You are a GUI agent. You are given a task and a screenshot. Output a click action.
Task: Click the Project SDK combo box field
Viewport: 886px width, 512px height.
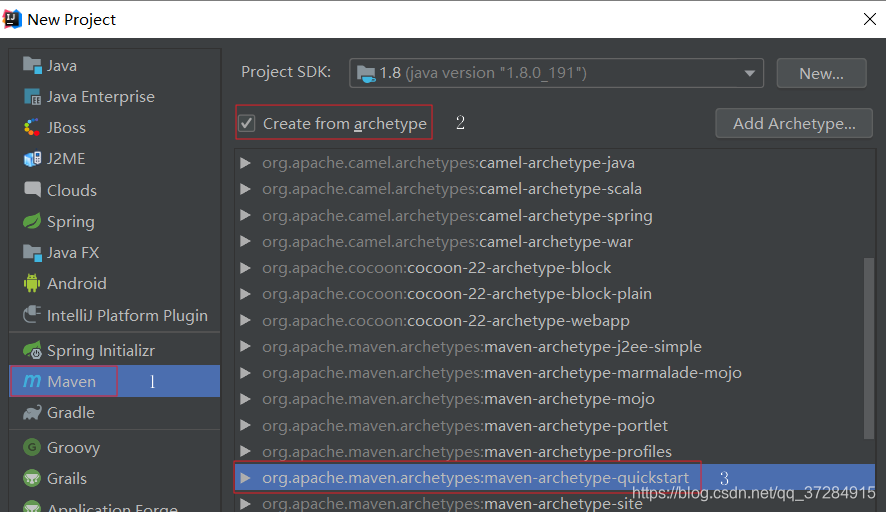557,73
